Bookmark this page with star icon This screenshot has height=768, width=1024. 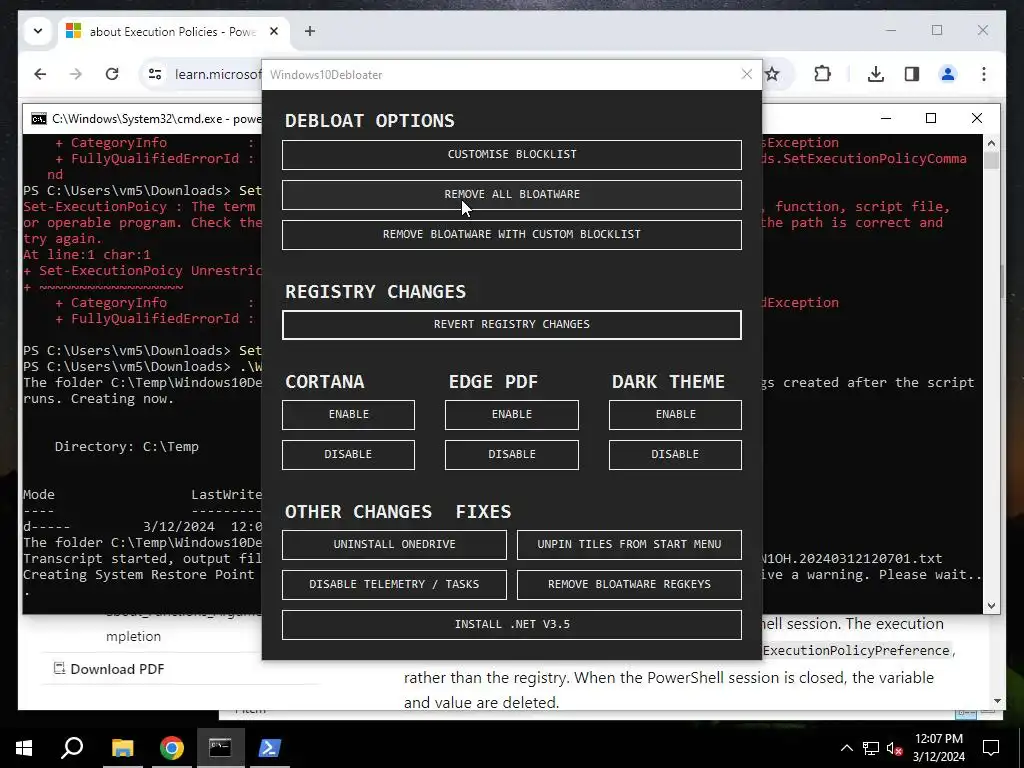coord(772,74)
